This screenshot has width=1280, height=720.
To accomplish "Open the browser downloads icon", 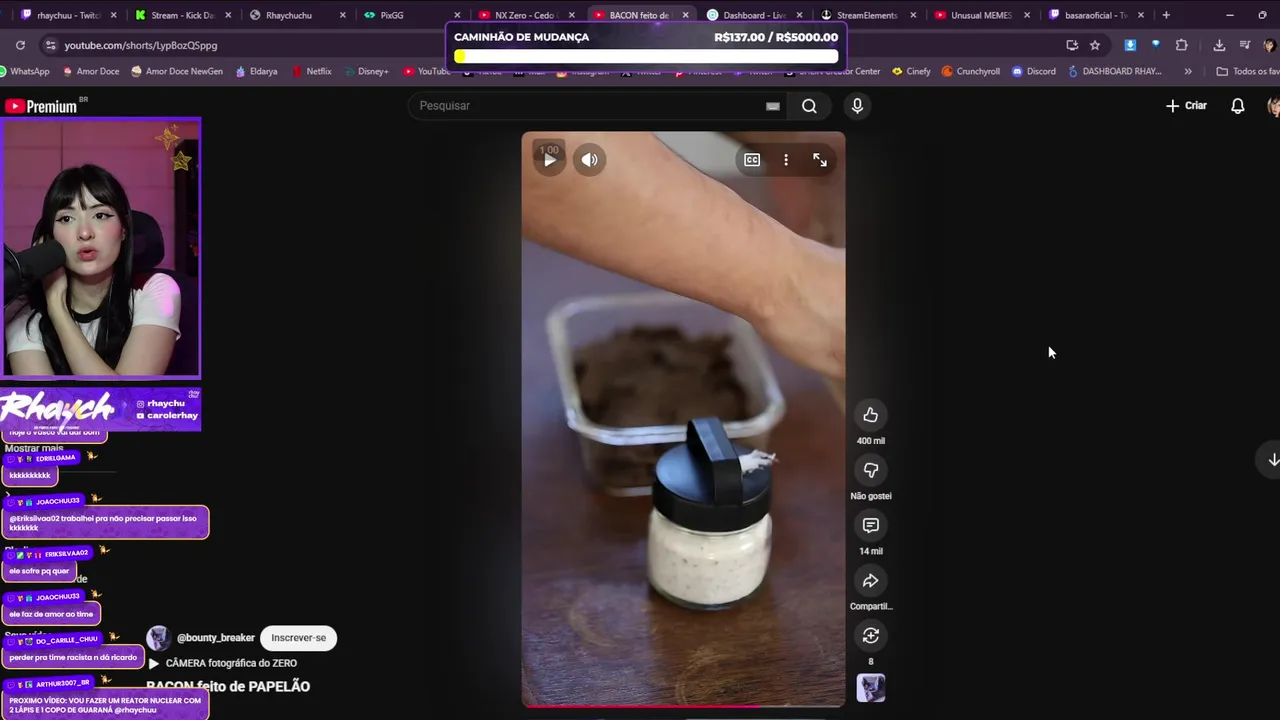I will [x=1219, y=45].
